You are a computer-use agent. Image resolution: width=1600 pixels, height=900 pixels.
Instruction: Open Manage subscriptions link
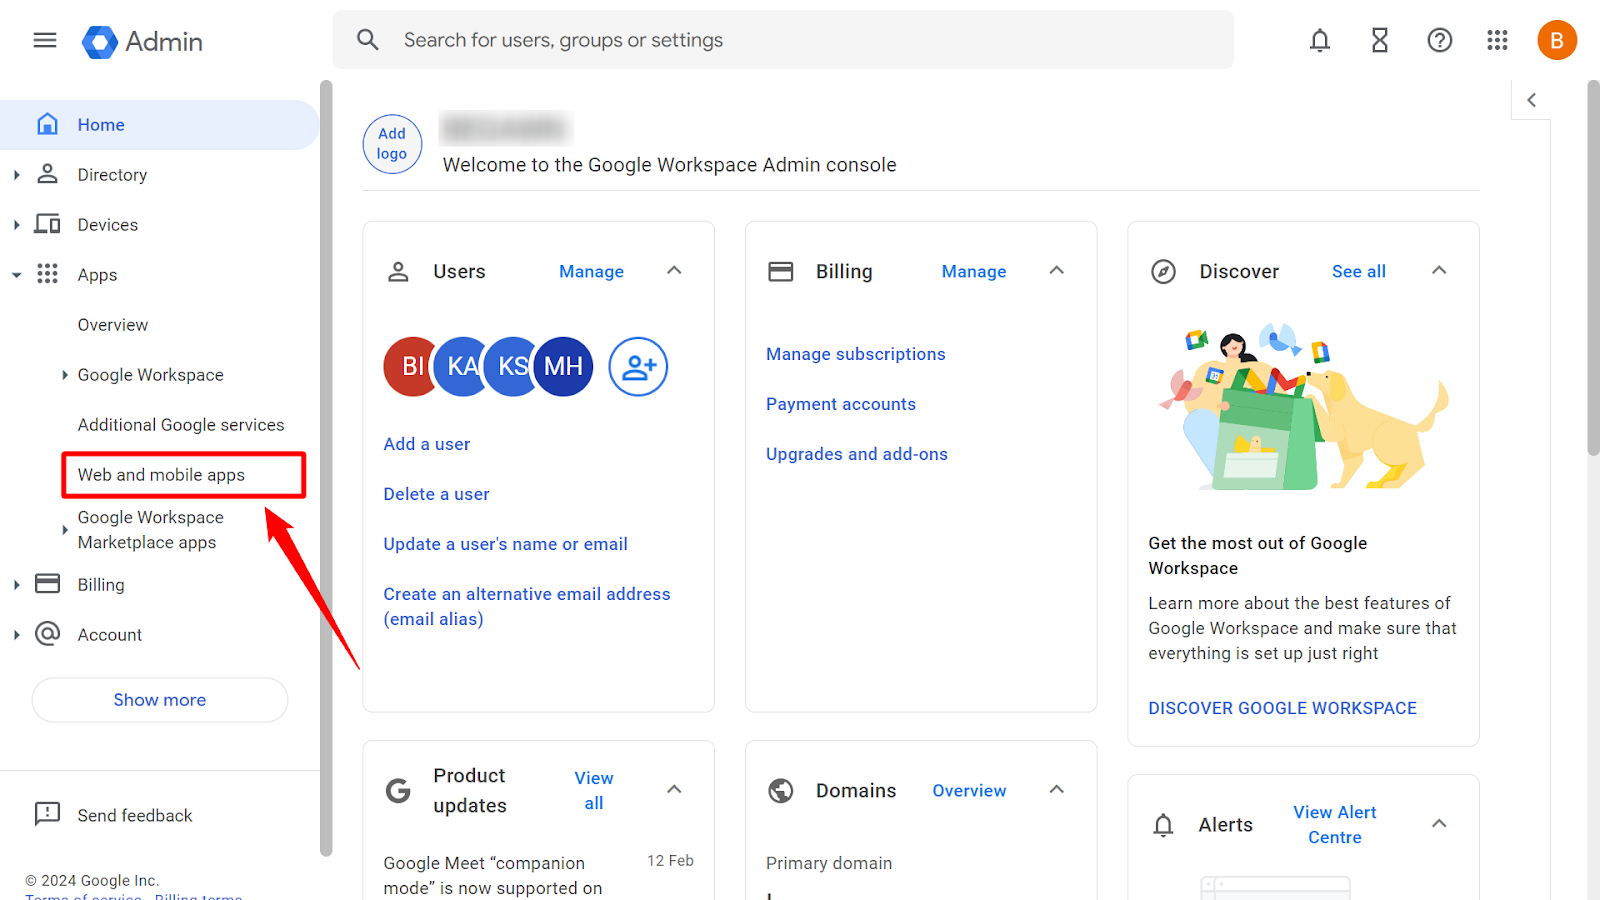[x=855, y=354]
